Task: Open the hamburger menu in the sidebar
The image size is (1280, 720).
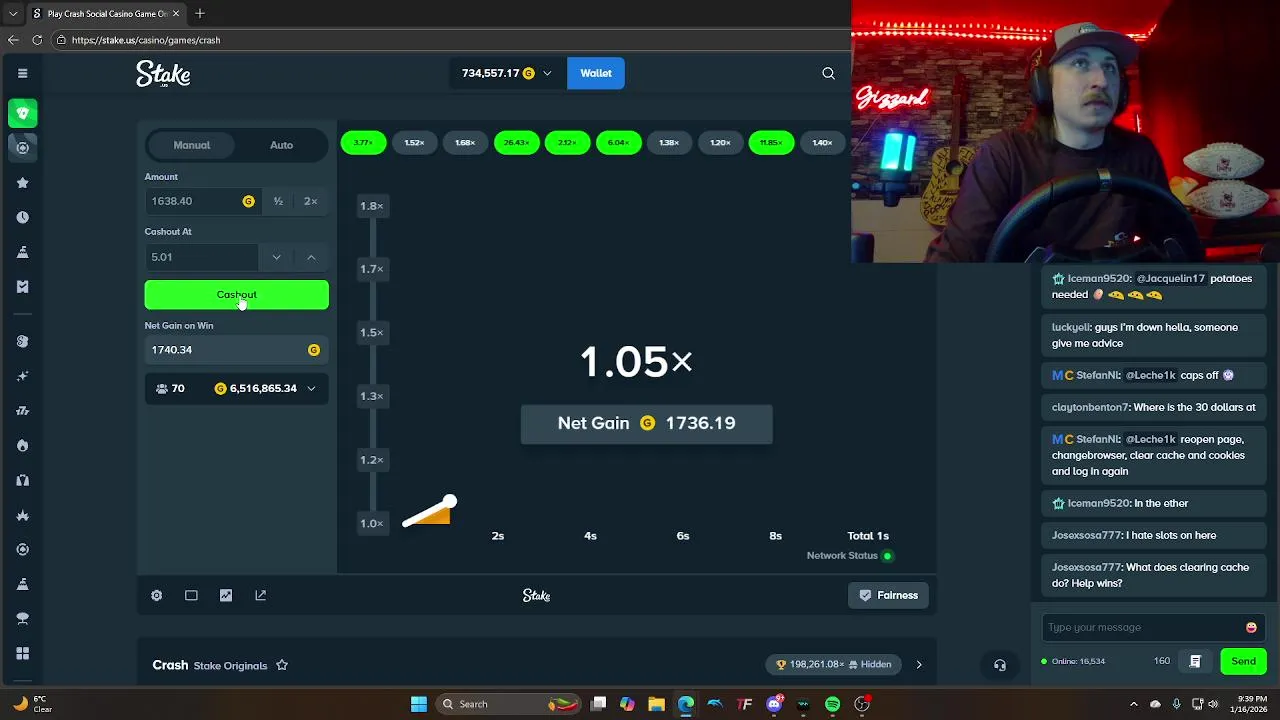Action: click(22, 73)
